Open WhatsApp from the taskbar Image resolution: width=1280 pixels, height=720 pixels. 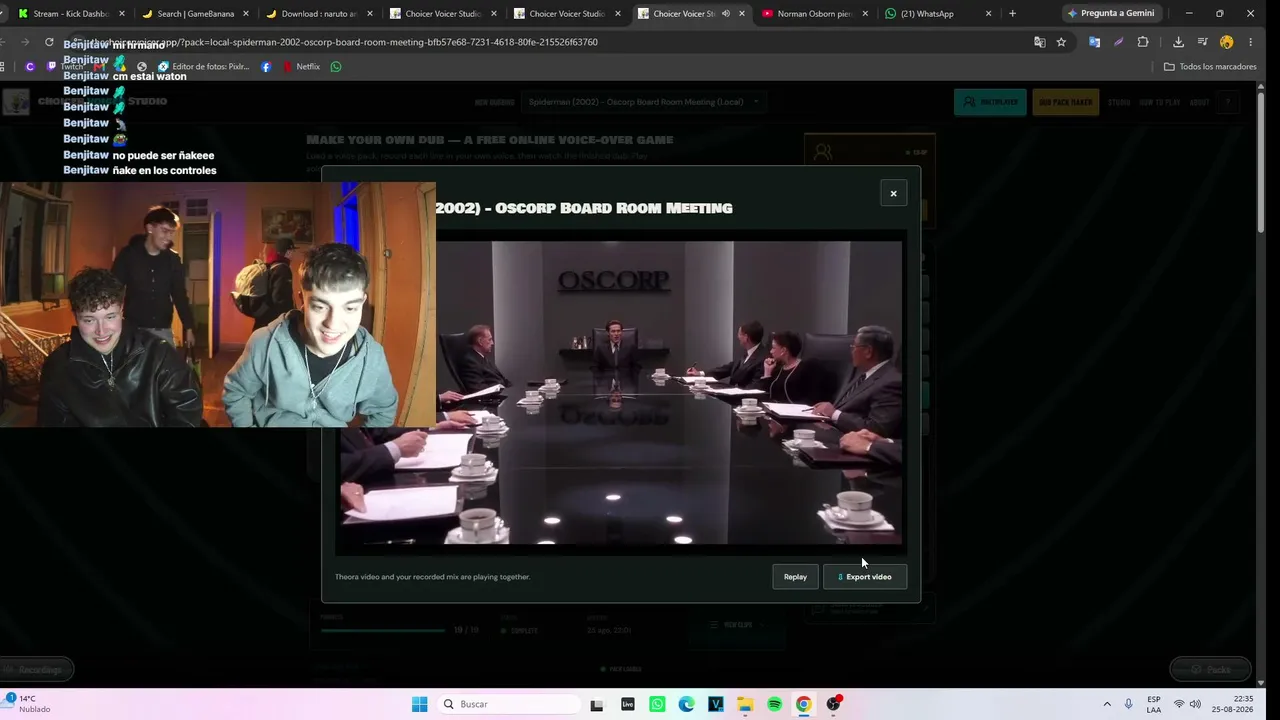[657, 704]
